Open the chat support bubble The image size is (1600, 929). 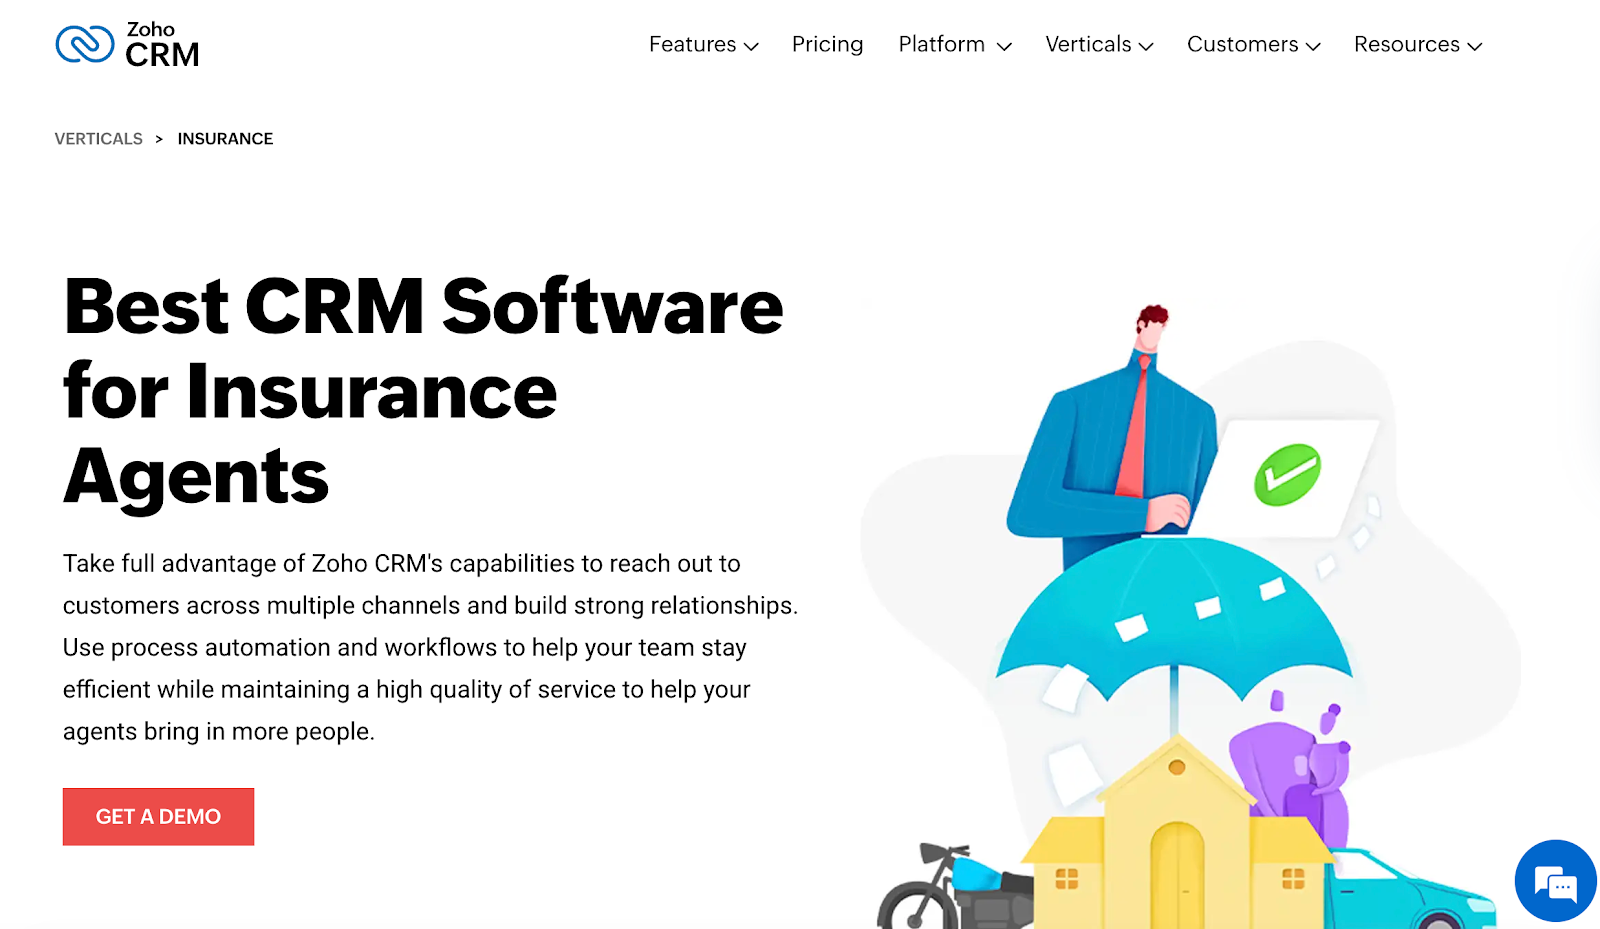point(1554,880)
